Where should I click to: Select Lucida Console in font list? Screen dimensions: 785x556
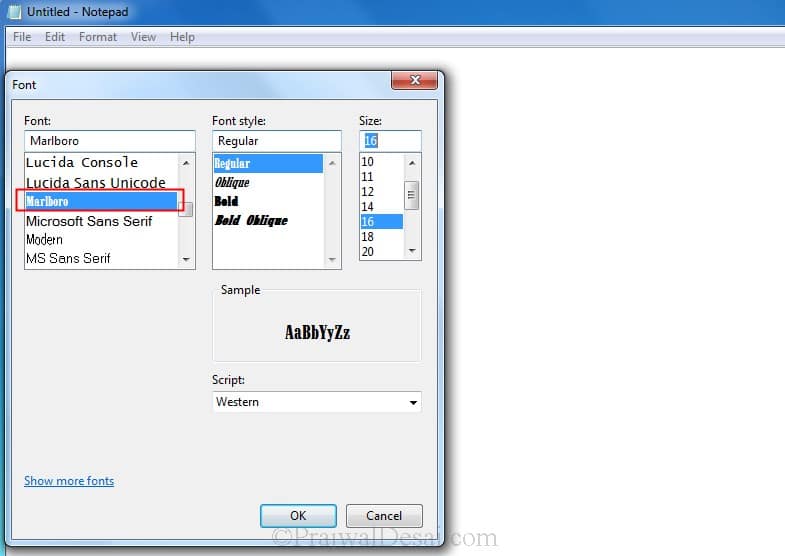(x=101, y=162)
